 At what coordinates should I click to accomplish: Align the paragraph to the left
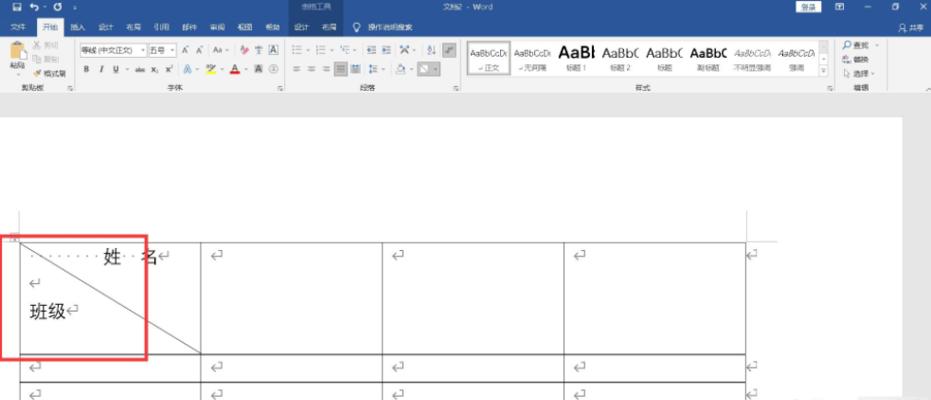click(x=296, y=69)
